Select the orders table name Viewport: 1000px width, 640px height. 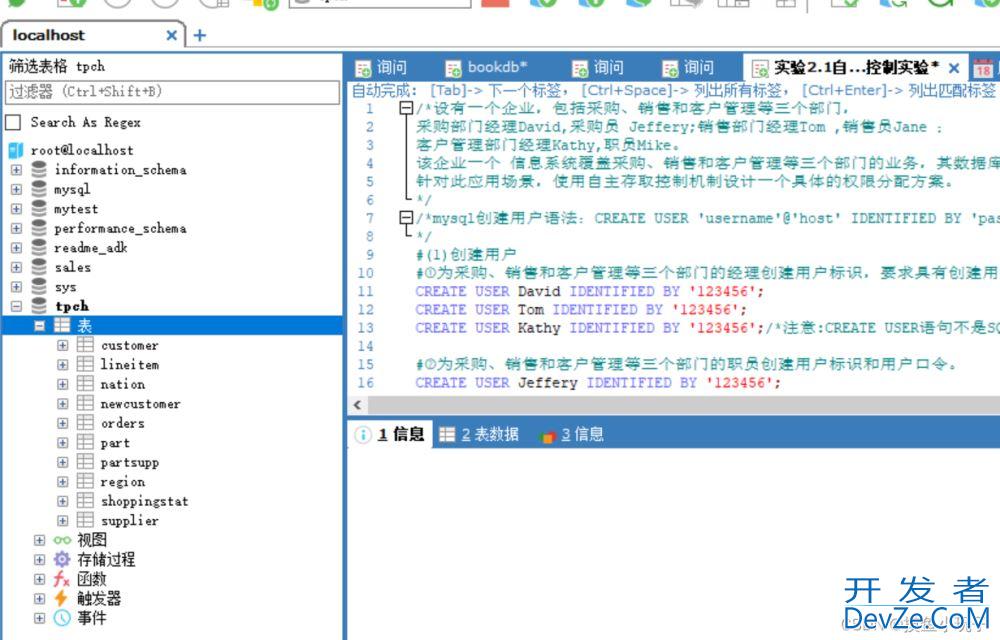point(122,423)
